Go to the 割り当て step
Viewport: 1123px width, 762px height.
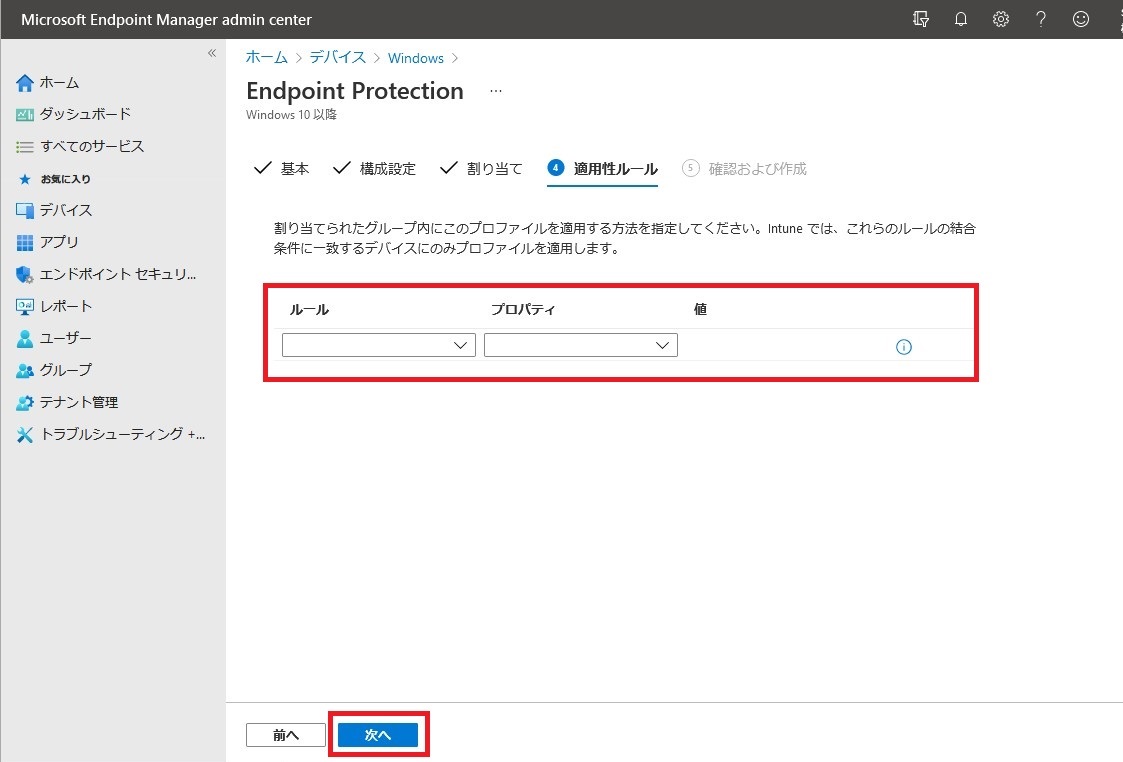[481, 169]
